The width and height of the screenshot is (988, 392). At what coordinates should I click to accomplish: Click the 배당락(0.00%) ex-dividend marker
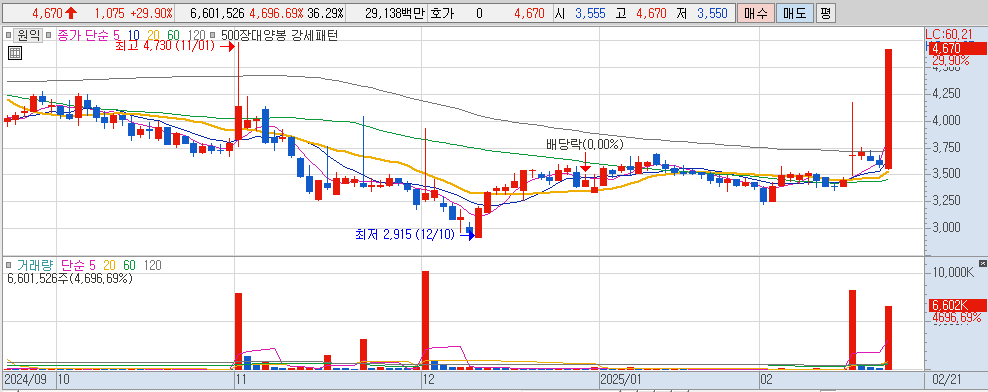(585, 144)
